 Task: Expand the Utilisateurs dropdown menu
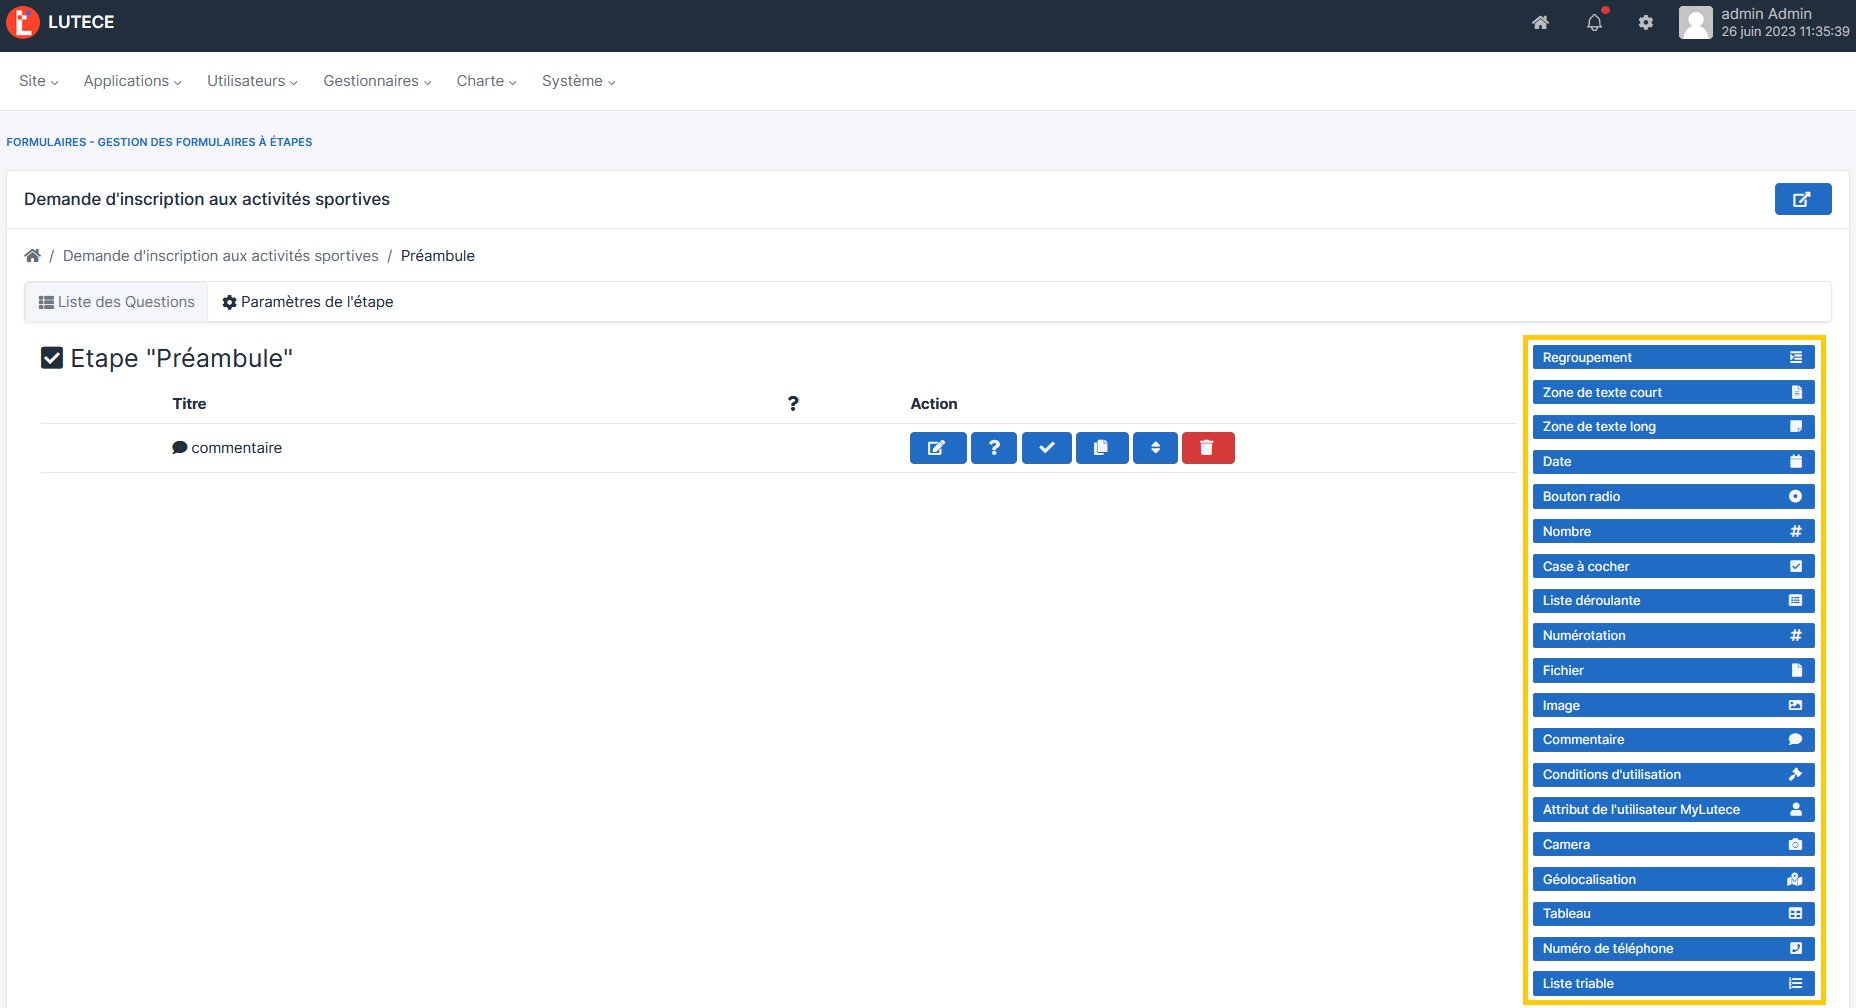(252, 81)
